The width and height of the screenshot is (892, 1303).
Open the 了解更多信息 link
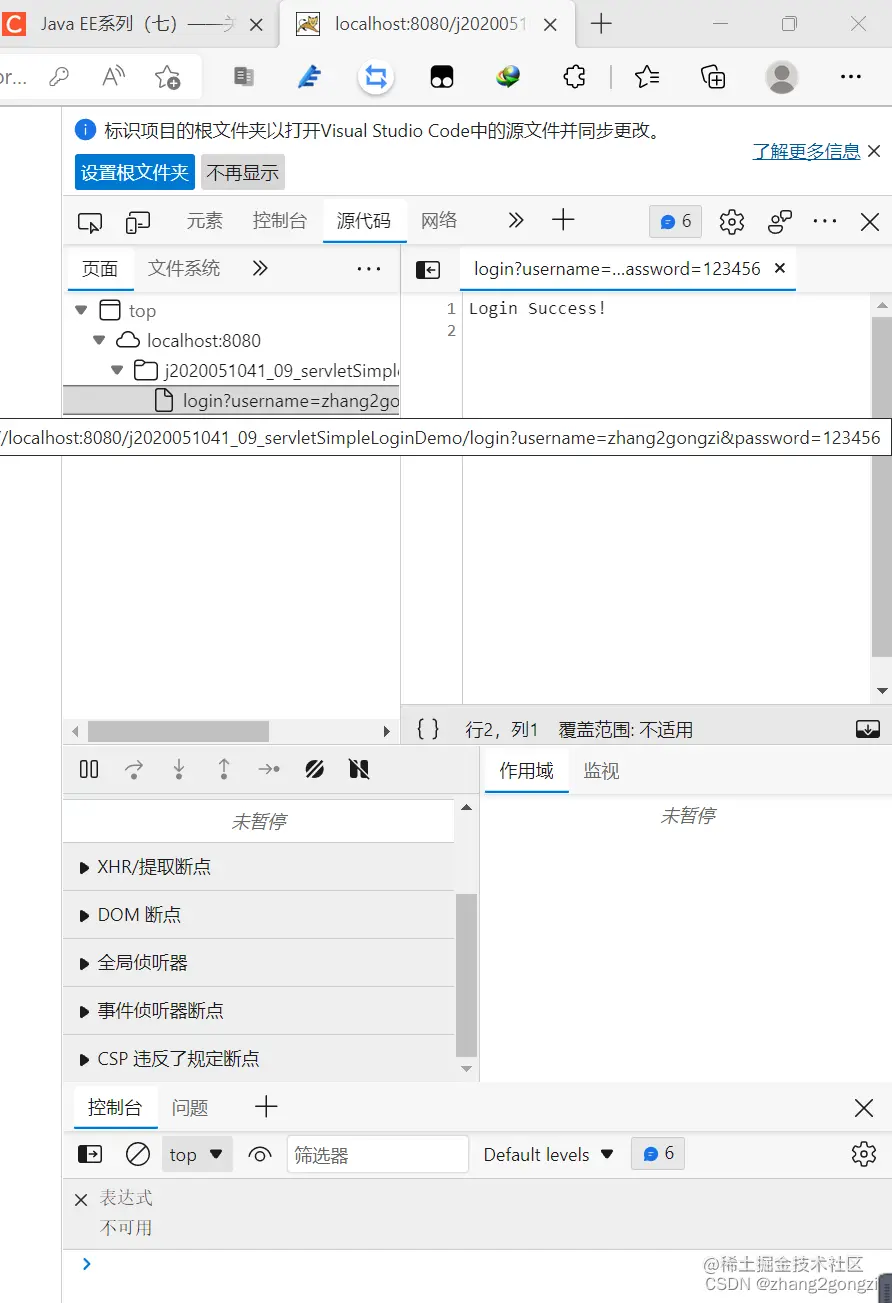coord(806,151)
